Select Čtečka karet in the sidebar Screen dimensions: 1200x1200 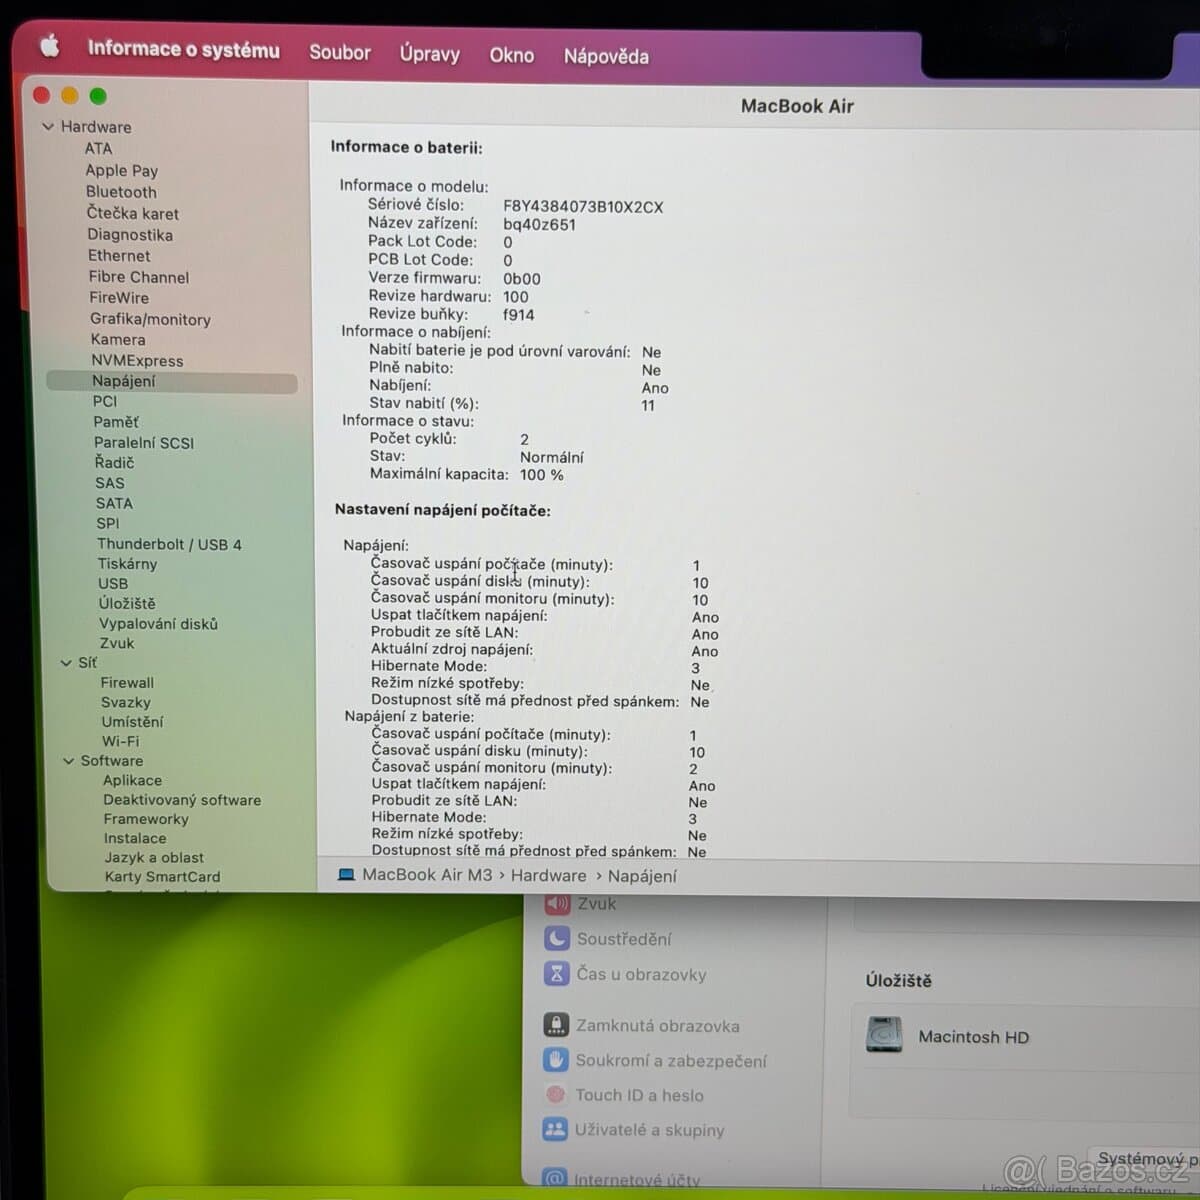click(x=133, y=213)
